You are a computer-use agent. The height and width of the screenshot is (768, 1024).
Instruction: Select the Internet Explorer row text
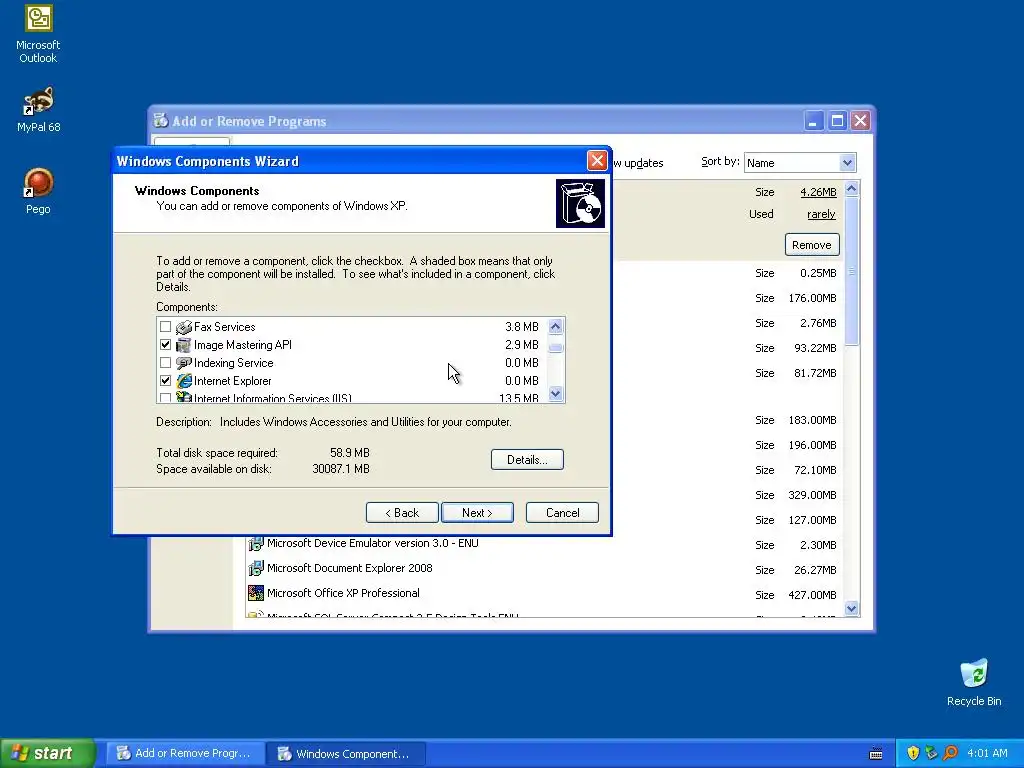tap(232, 381)
